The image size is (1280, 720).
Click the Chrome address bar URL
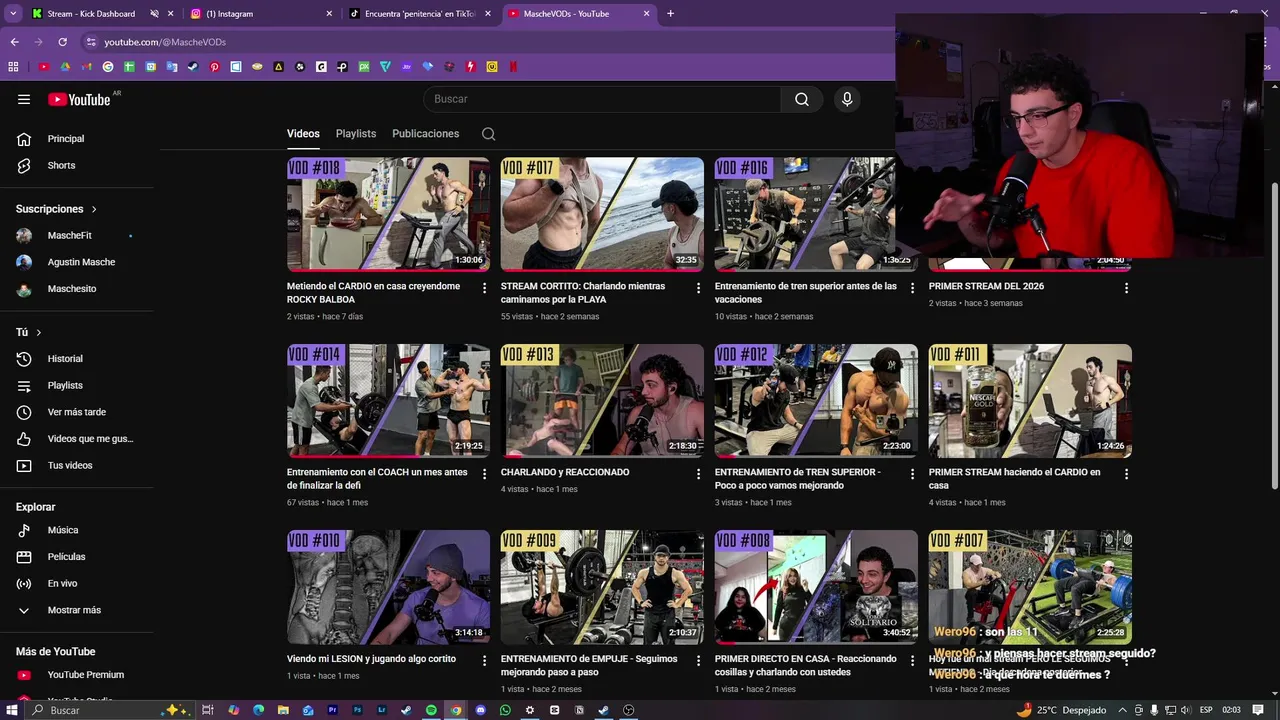point(165,42)
